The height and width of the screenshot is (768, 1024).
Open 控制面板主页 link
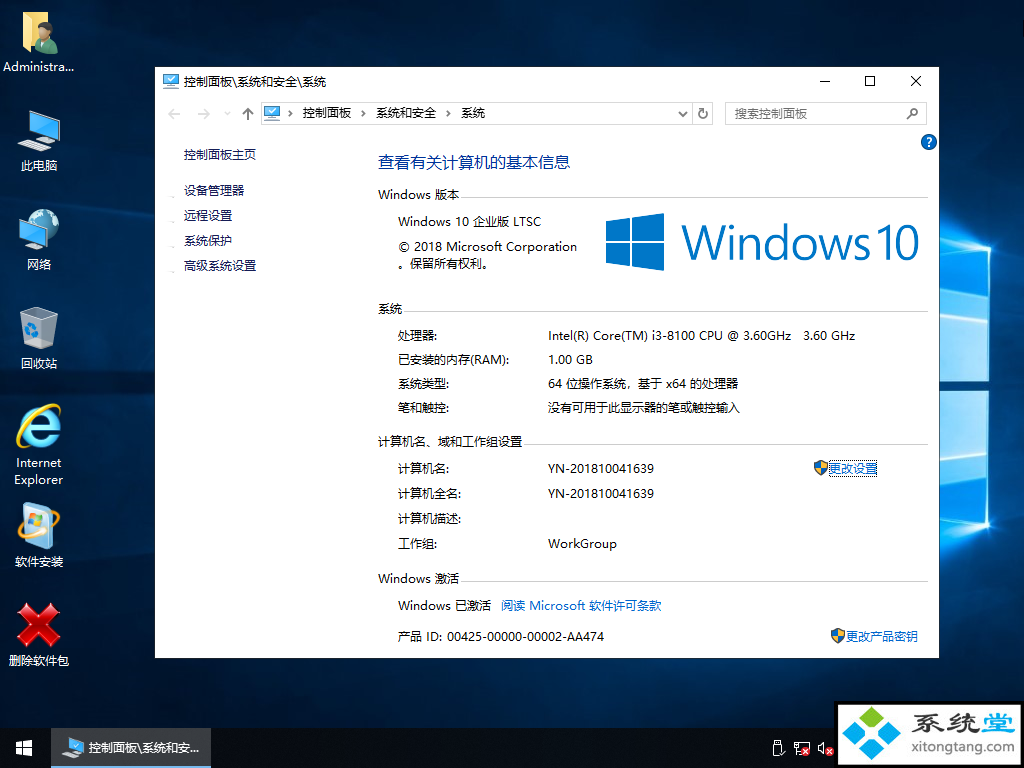click(219, 155)
